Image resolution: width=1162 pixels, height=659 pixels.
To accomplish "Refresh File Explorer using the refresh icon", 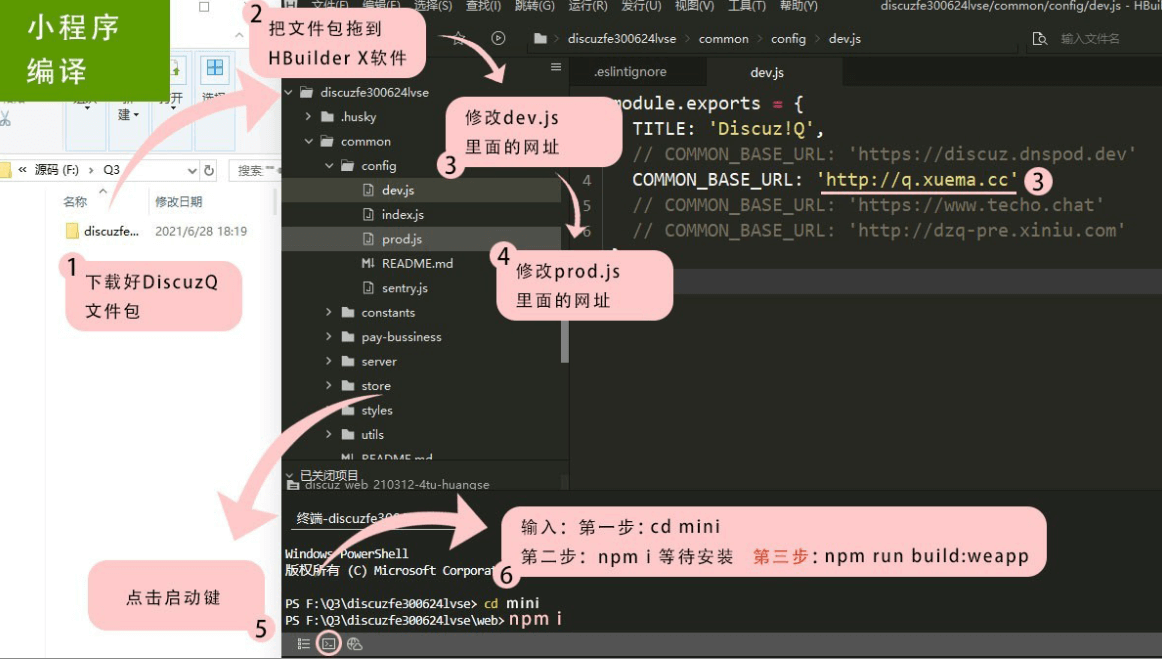I will pyautogui.click(x=208, y=171).
